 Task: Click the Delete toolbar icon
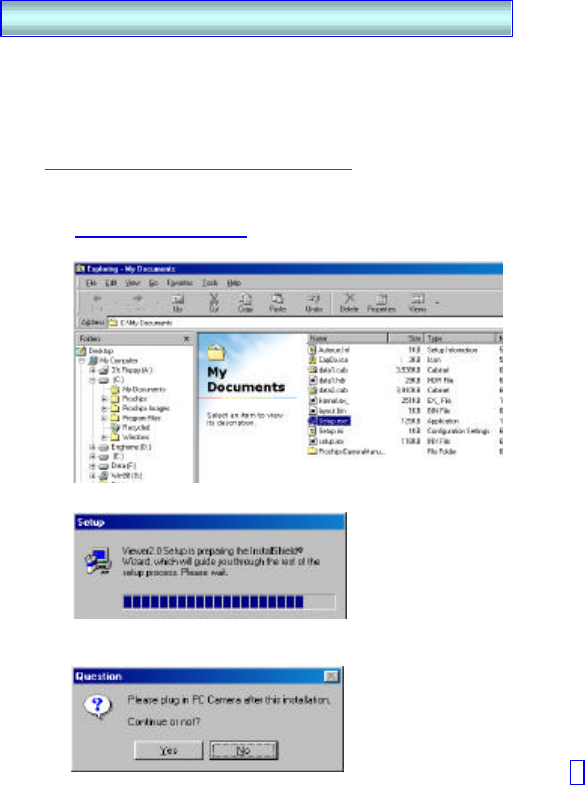[x=349, y=303]
